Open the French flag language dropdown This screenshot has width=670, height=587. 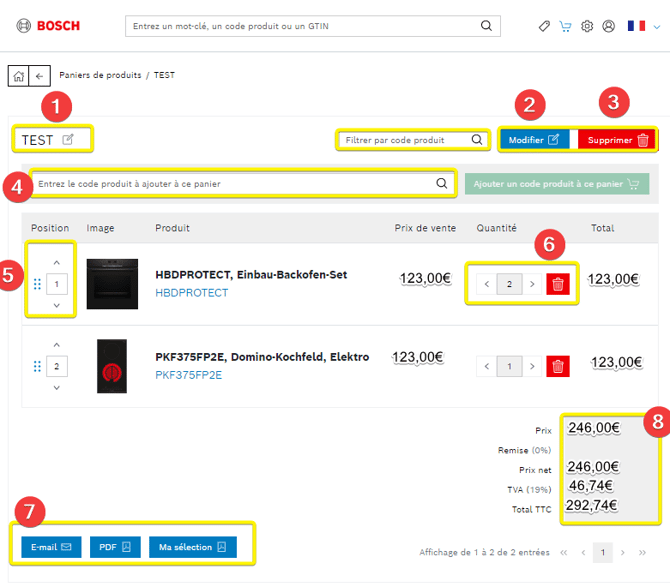(x=643, y=26)
